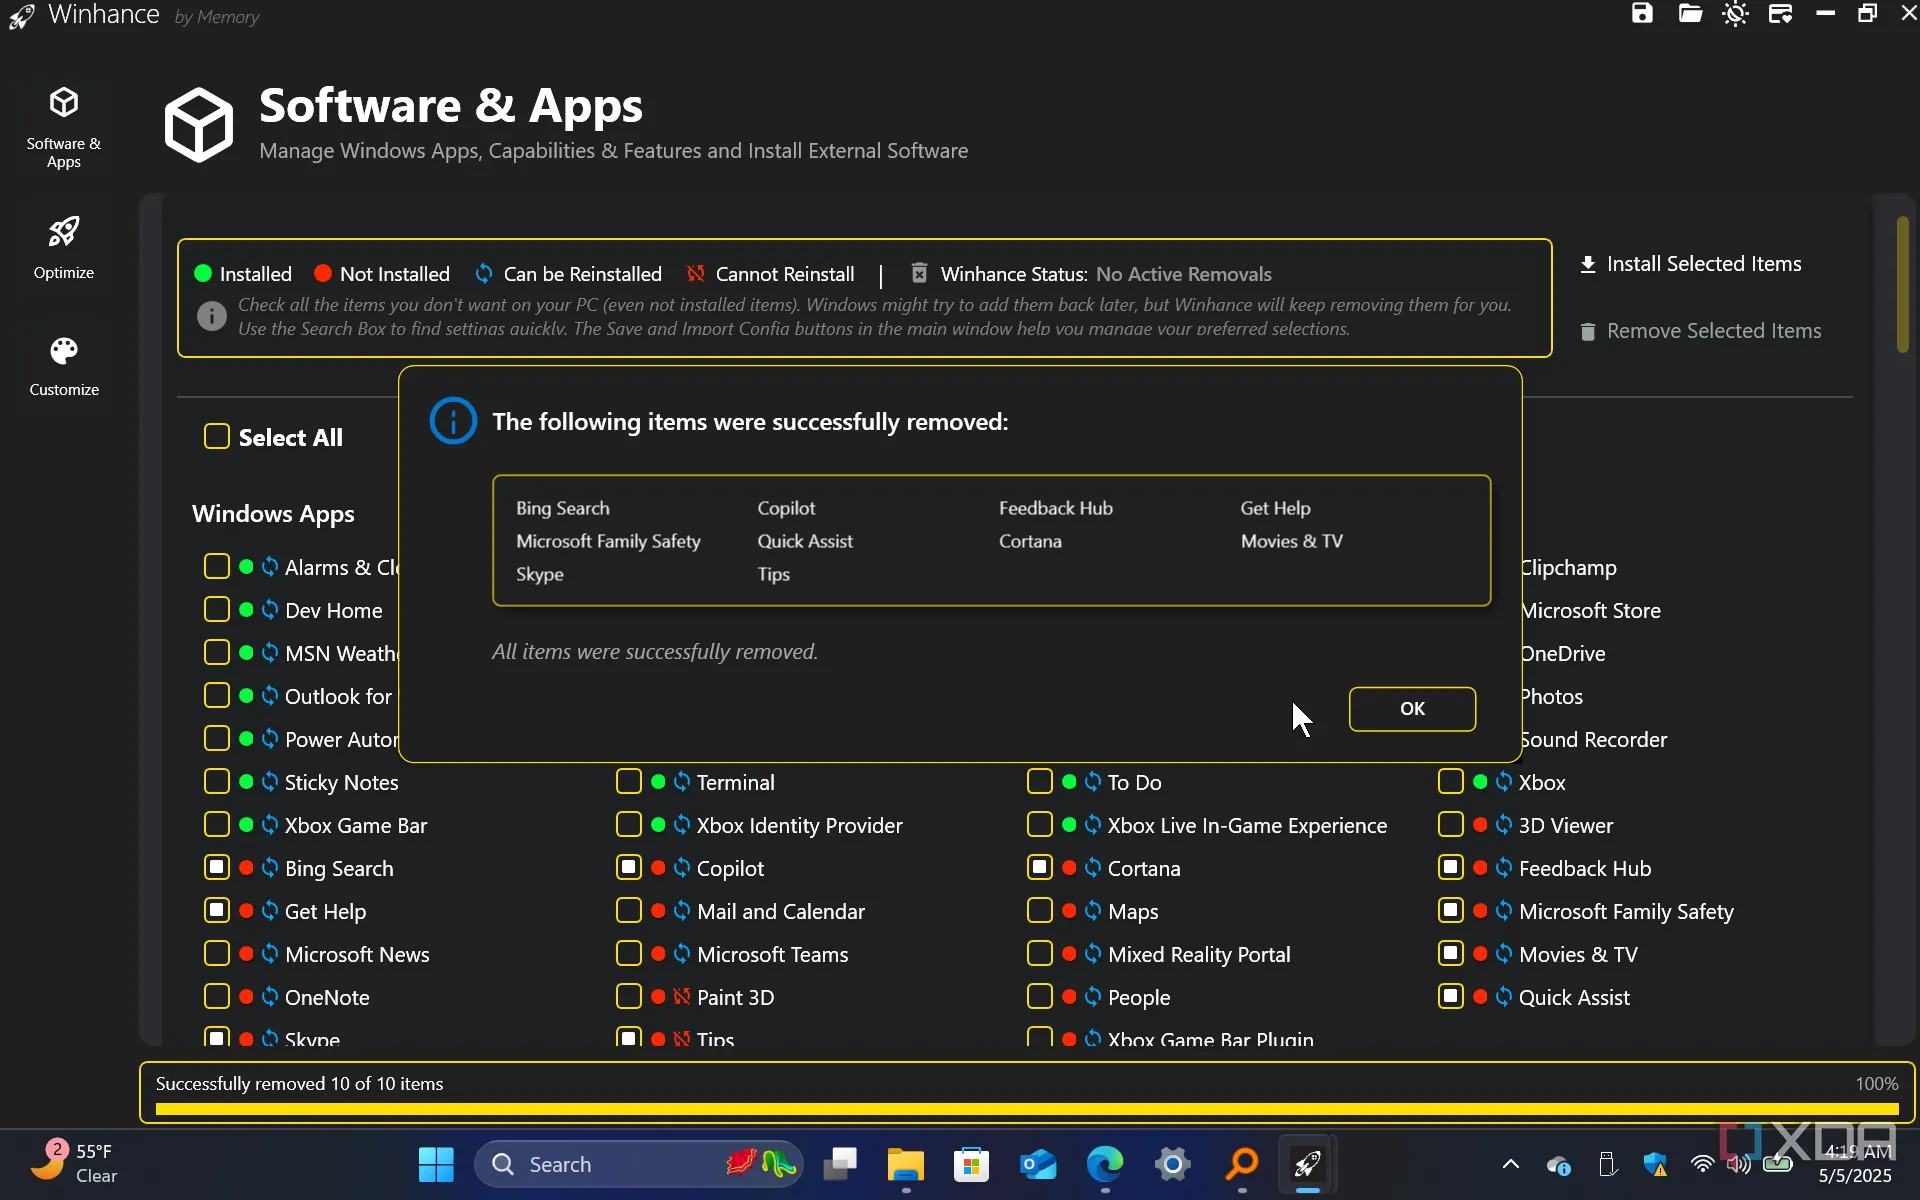Viewport: 1920px width, 1200px height.
Task: Click Quick Assist in the removed items list
Action: 805,541
